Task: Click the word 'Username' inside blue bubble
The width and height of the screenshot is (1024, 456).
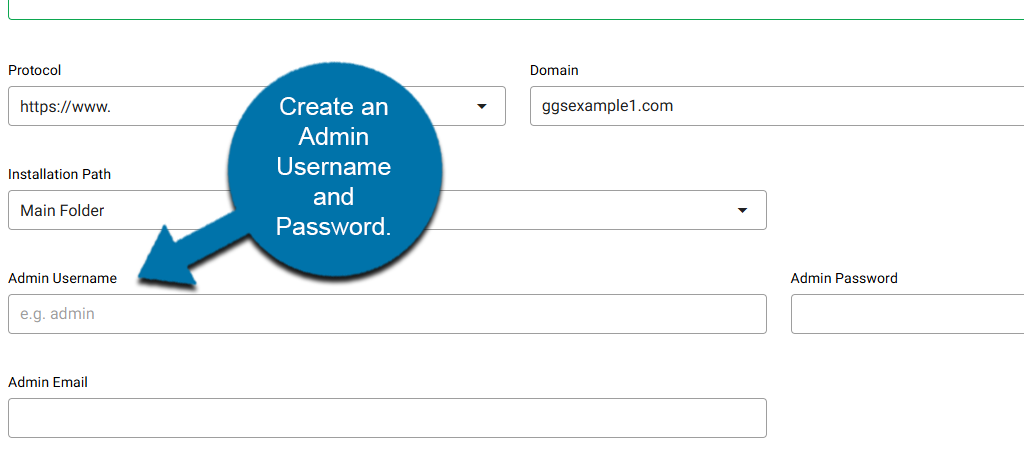Action: [333, 167]
